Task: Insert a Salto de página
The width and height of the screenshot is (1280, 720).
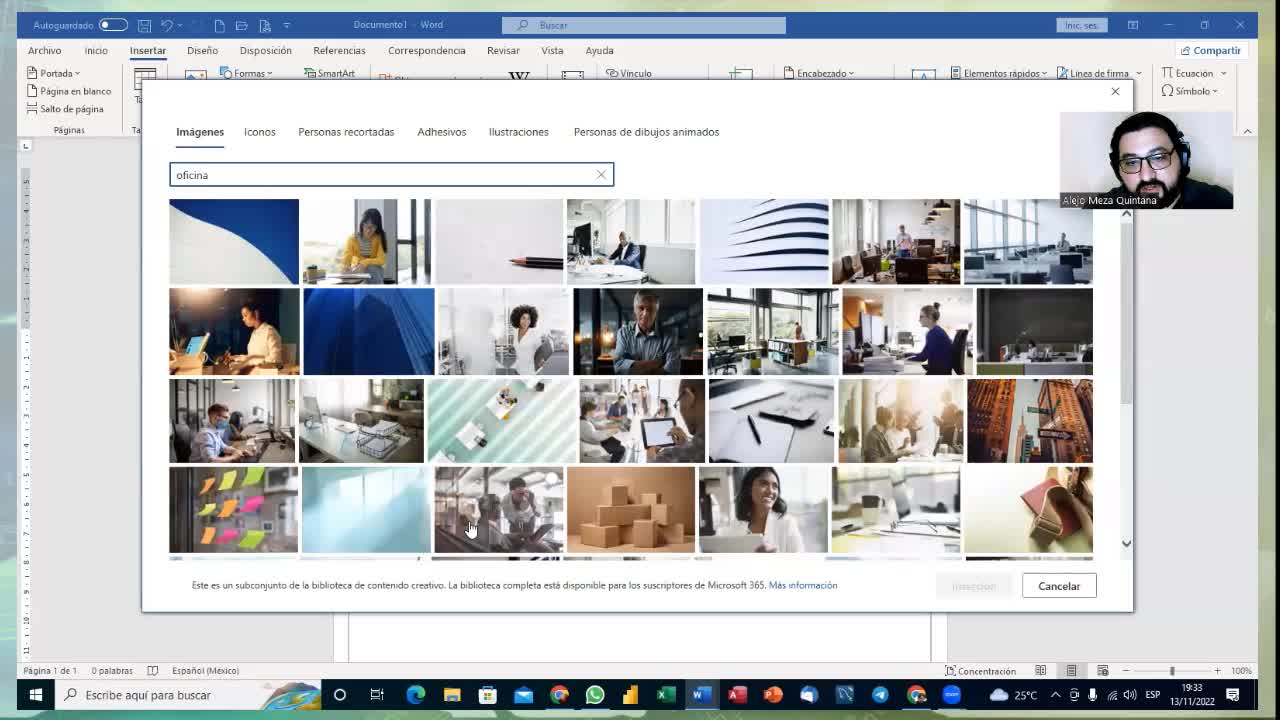Action: click(x=65, y=109)
